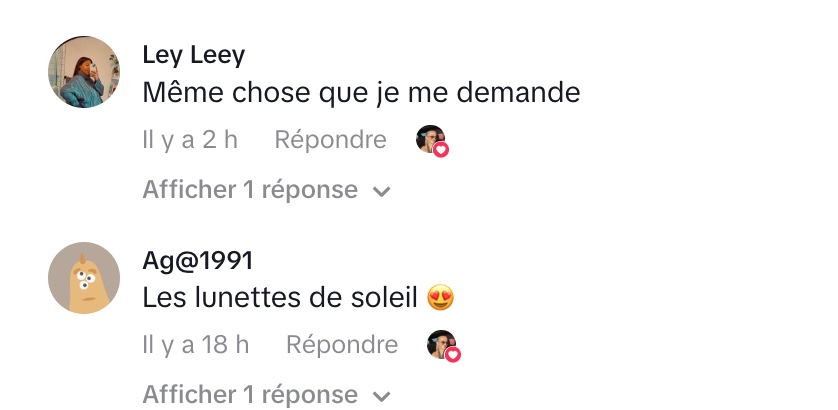Image resolution: width=838 pixels, height=410 pixels.
Task: Expand reply chevron under Ag@1991's comment
Action: pyautogui.click(x=381, y=396)
